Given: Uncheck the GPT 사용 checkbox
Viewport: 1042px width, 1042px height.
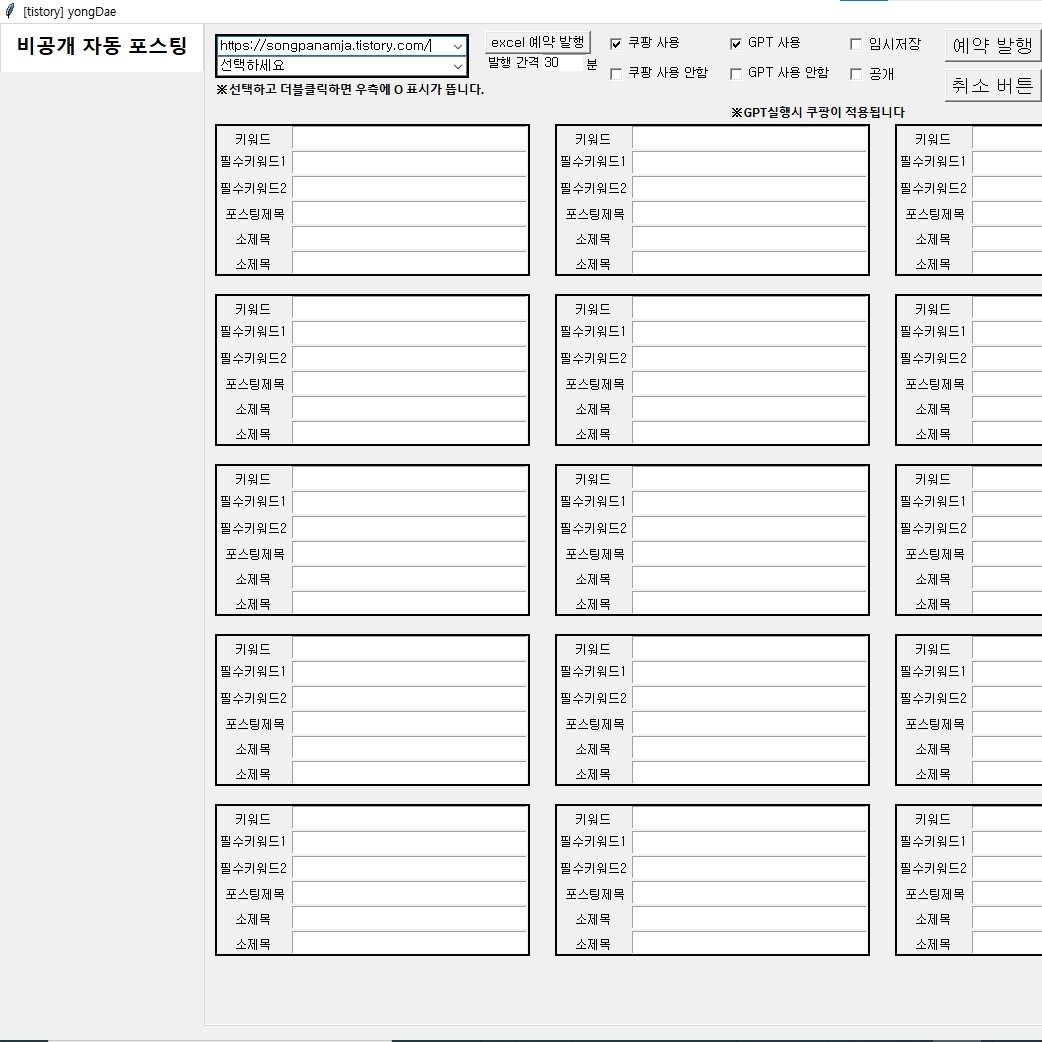Looking at the screenshot, I should click(736, 44).
